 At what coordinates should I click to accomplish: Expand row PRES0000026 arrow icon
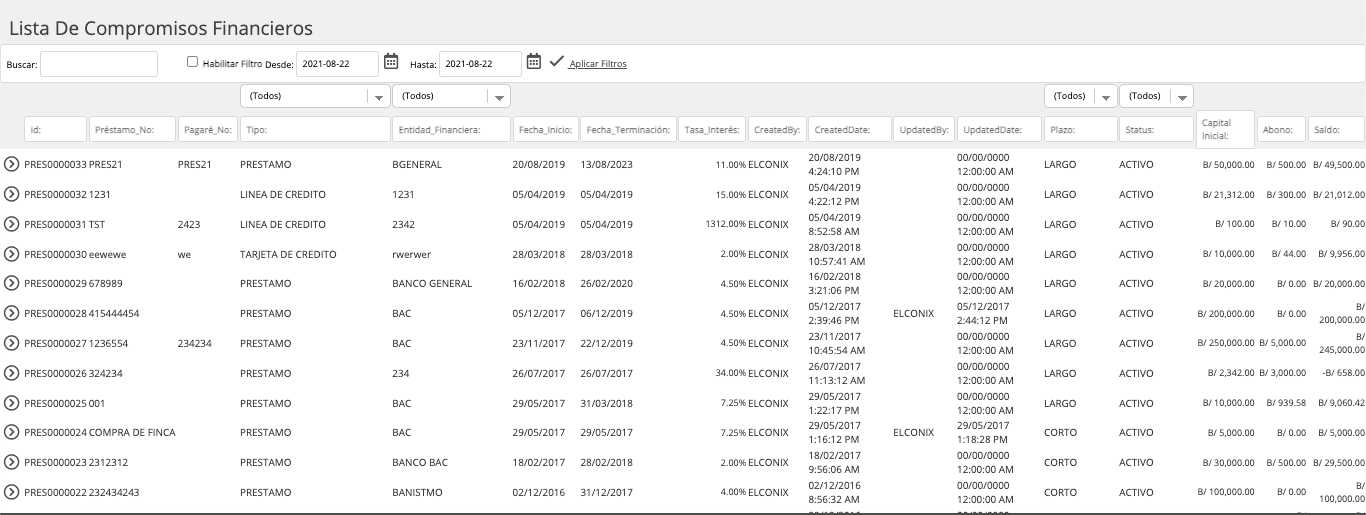[12, 373]
